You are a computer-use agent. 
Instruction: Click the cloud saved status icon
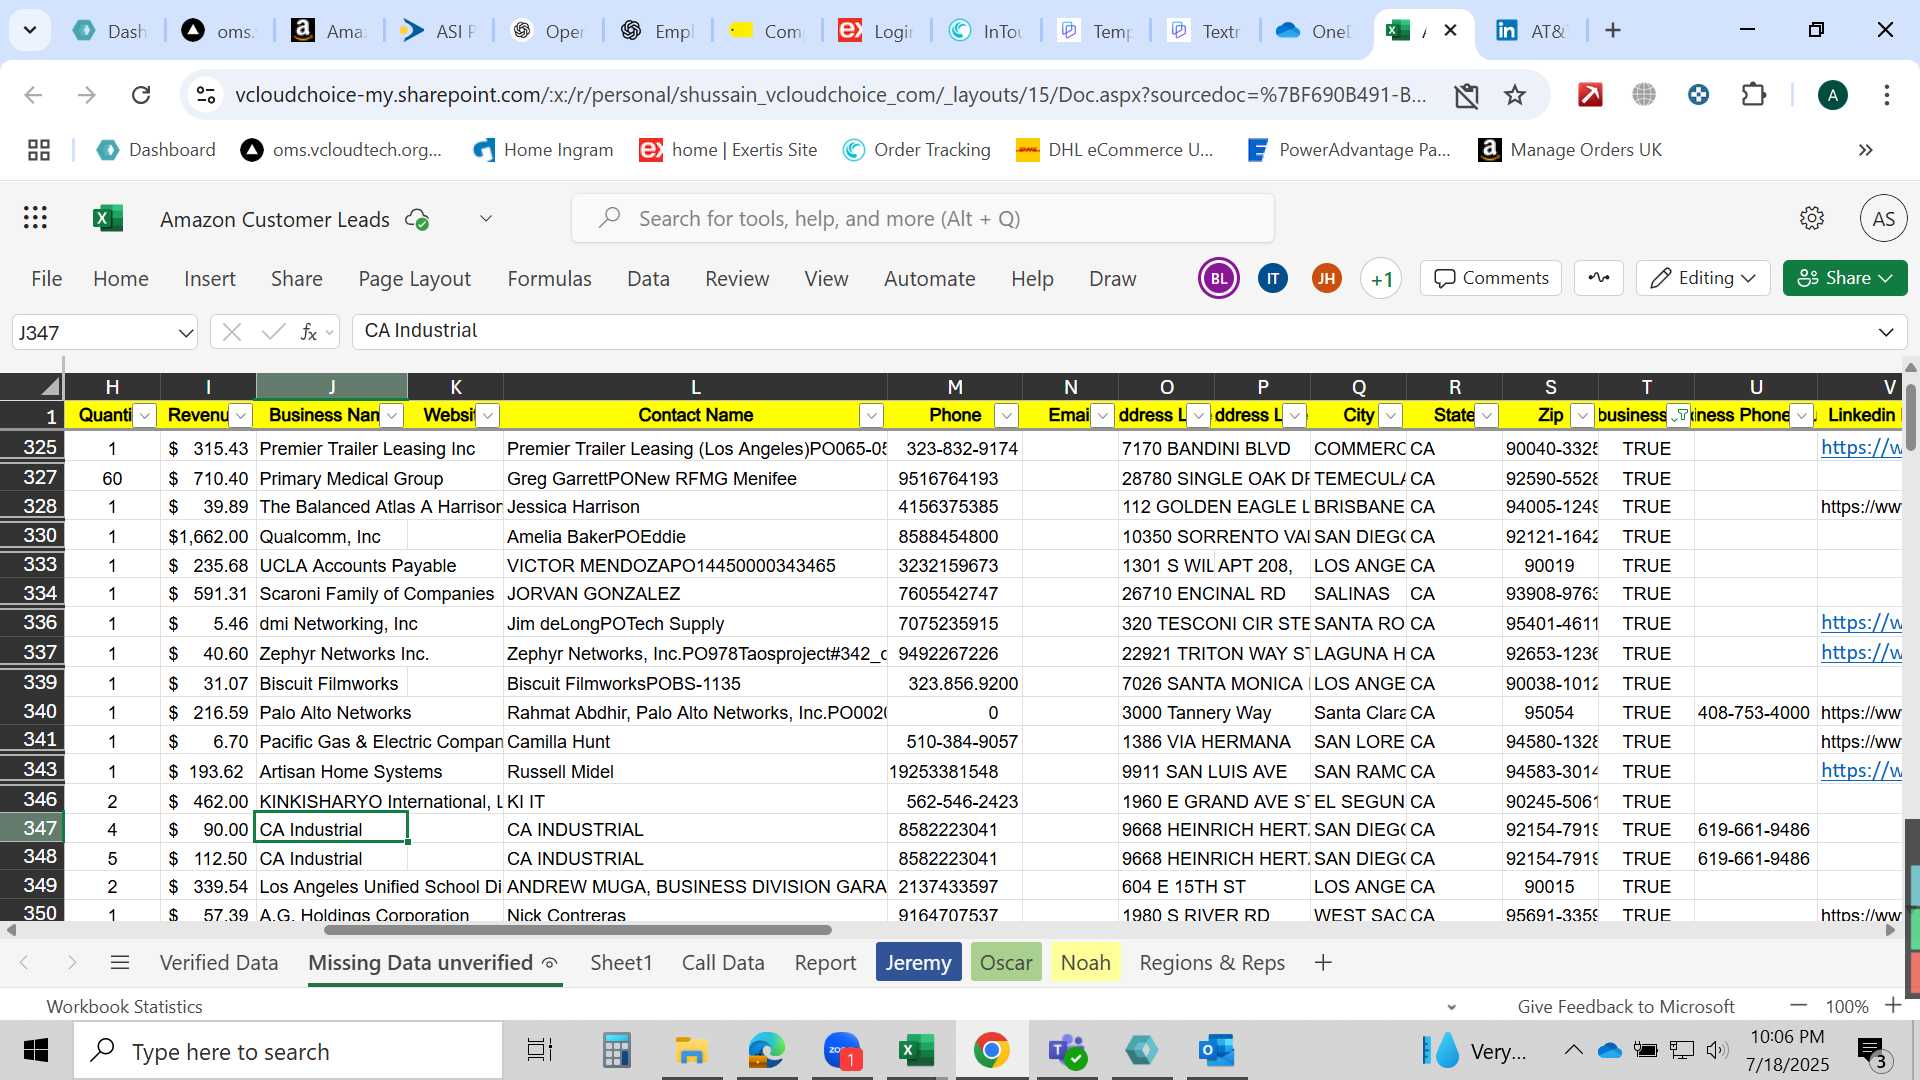click(417, 219)
